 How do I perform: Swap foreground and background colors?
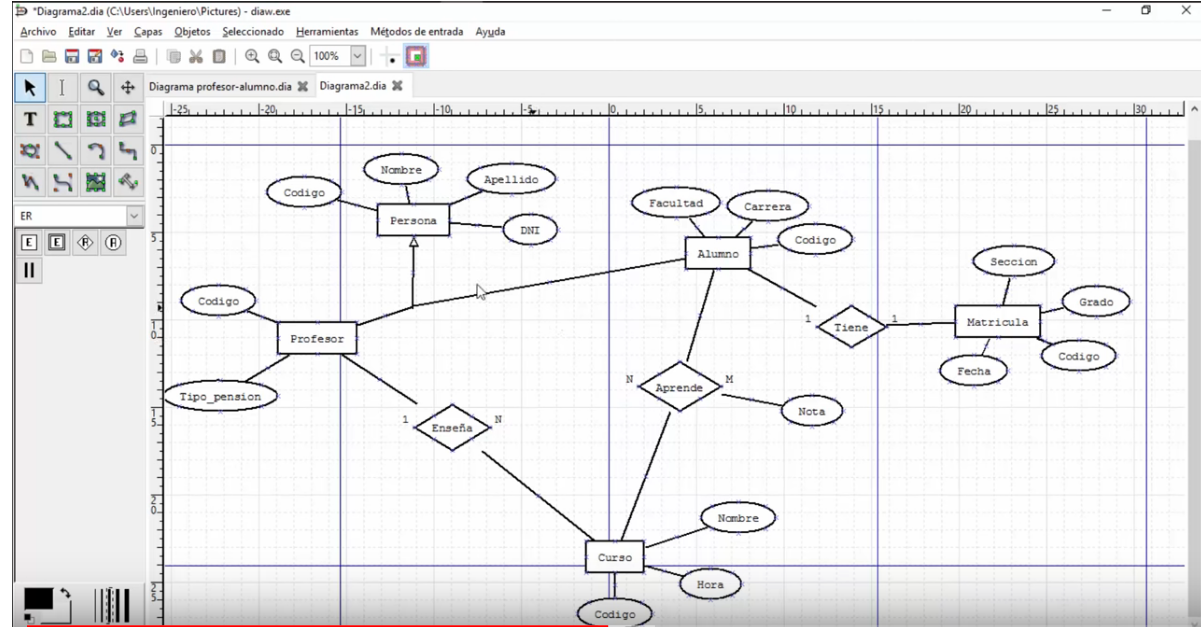(x=66, y=593)
